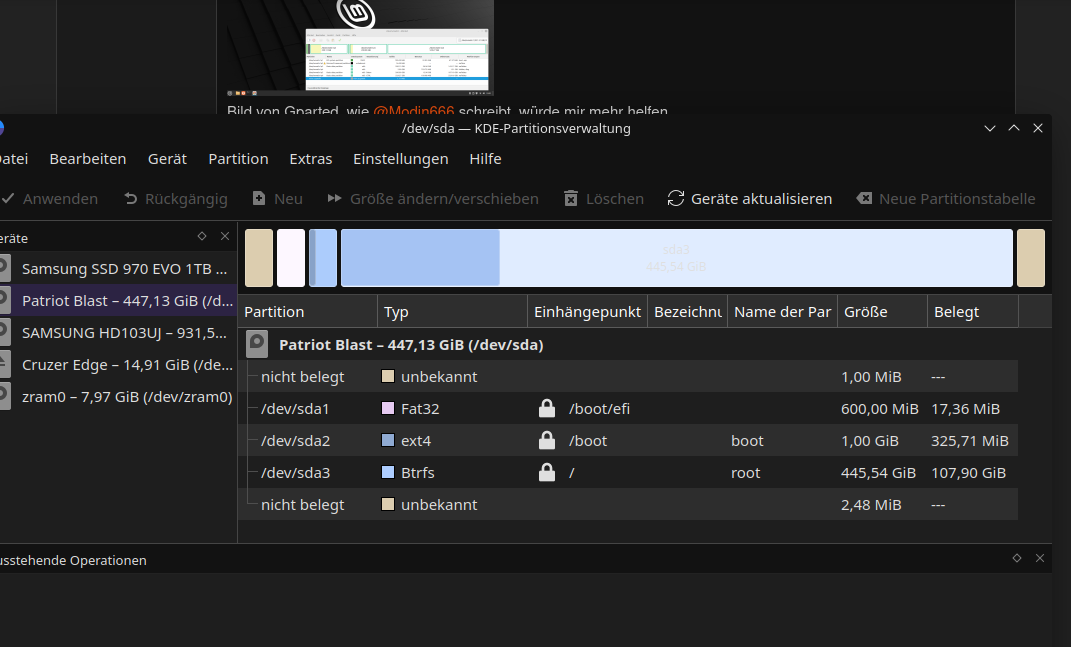Open the Extras menu
This screenshot has width=1071, height=647.
click(x=310, y=159)
